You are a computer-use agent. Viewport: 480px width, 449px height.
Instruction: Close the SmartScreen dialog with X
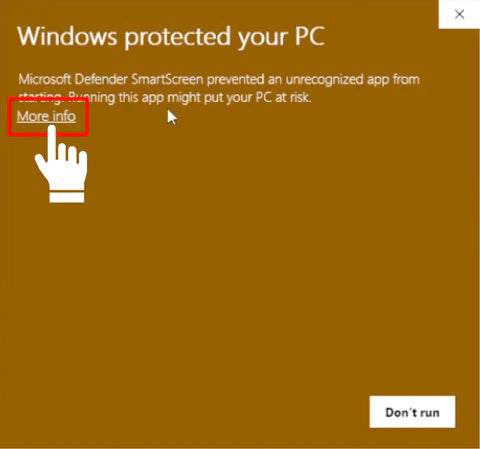tap(459, 14)
